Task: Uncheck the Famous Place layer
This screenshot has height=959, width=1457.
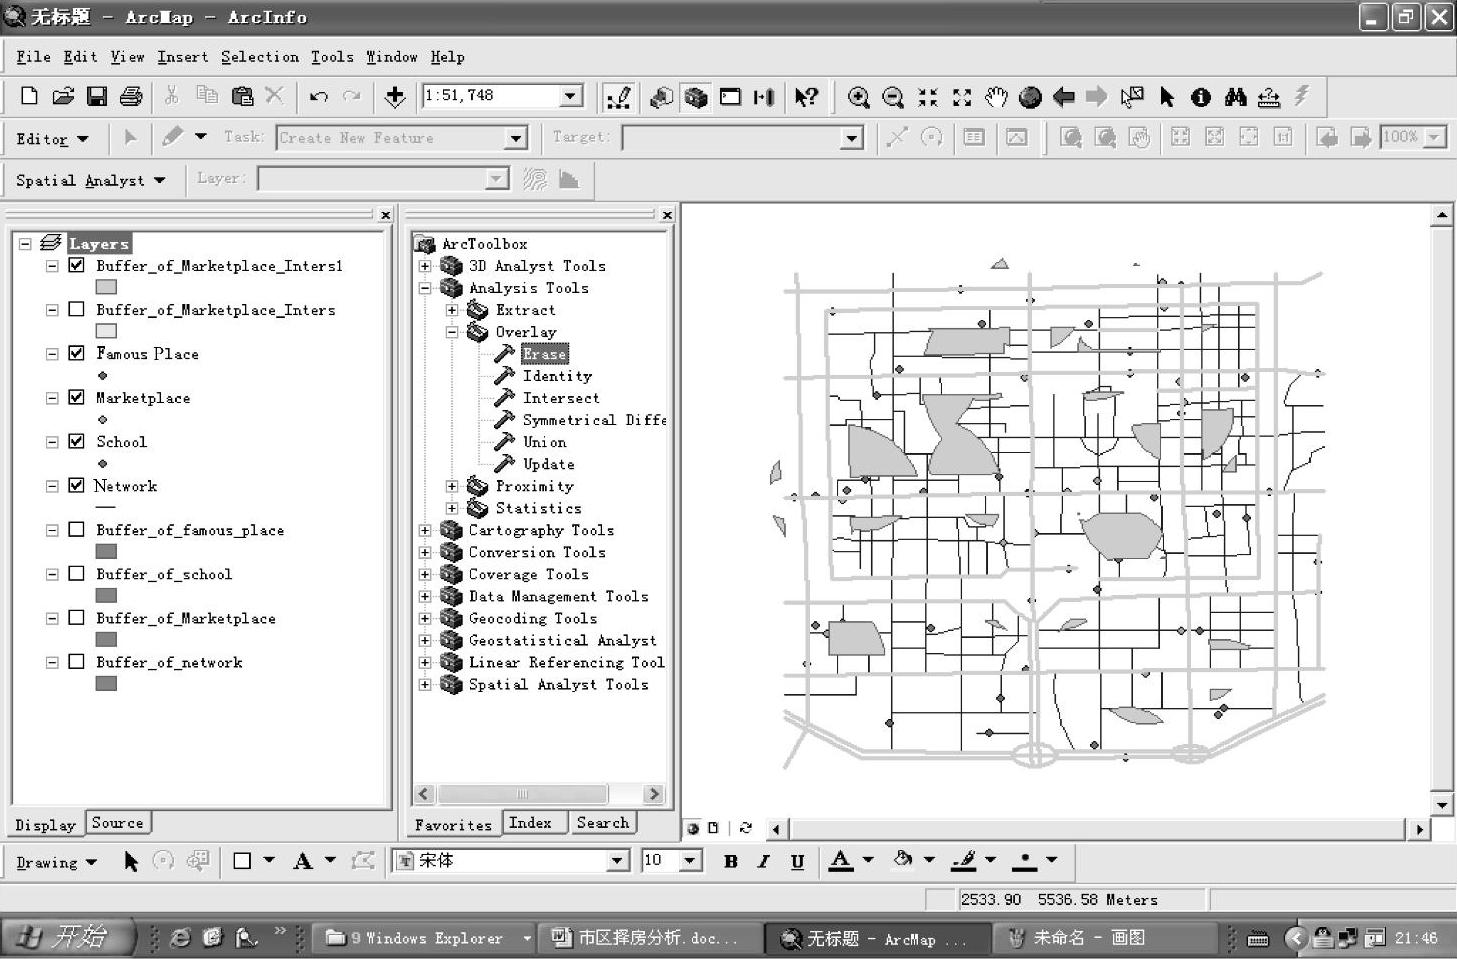Action: [76, 353]
